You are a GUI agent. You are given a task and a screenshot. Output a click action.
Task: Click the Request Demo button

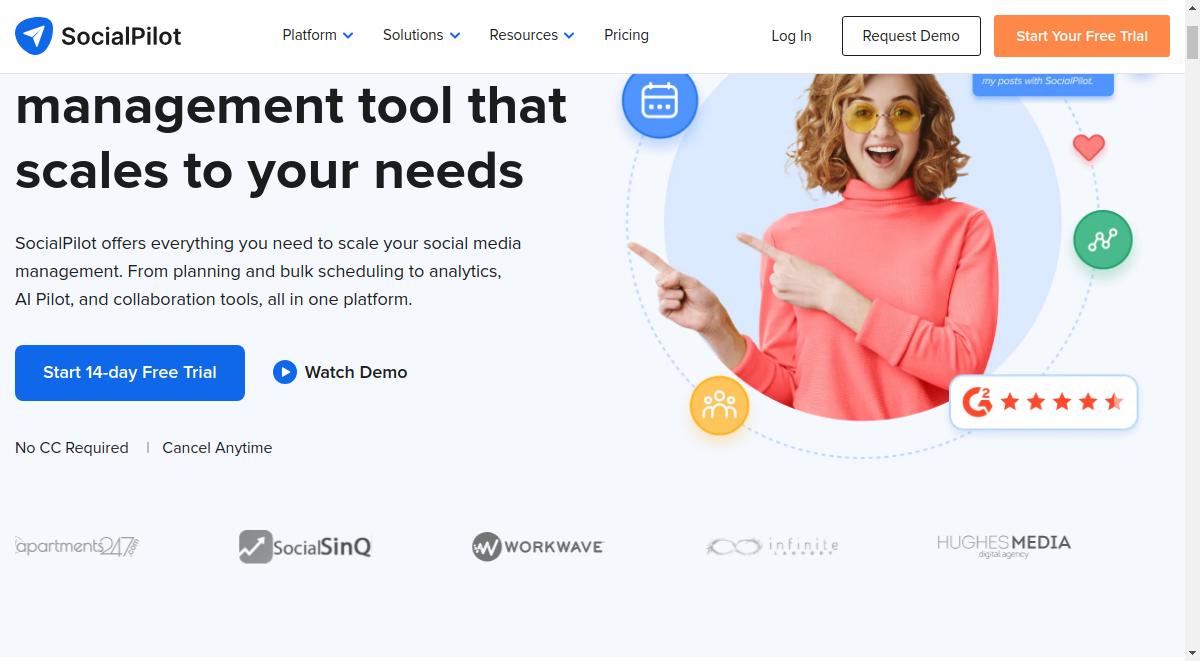(910, 36)
